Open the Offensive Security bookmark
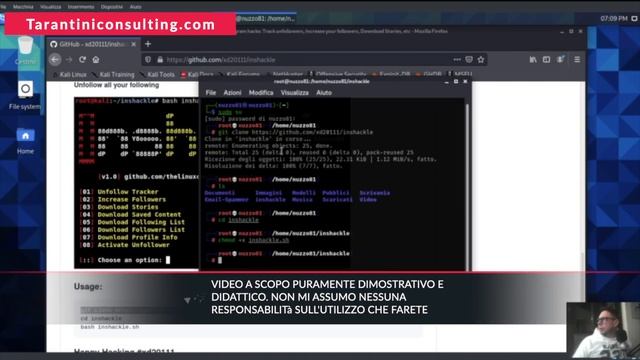 click(338, 75)
